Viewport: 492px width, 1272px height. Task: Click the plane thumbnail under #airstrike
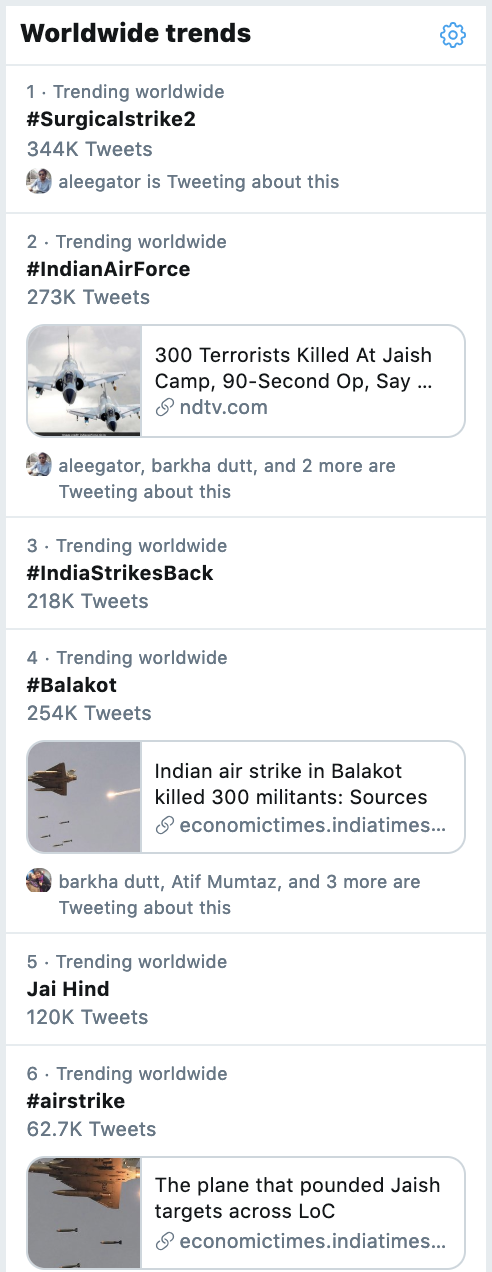pyautogui.click(x=84, y=1213)
